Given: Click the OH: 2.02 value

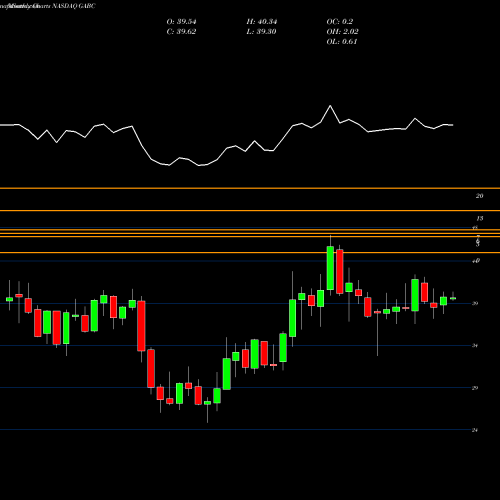Looking at the screenshot, I should (x=342, y=32).
